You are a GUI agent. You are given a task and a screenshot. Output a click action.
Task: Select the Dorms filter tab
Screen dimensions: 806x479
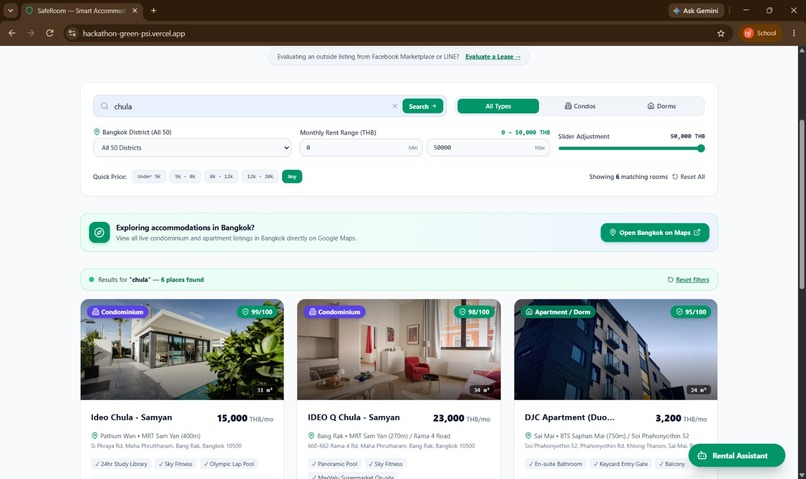pos(662,106)
